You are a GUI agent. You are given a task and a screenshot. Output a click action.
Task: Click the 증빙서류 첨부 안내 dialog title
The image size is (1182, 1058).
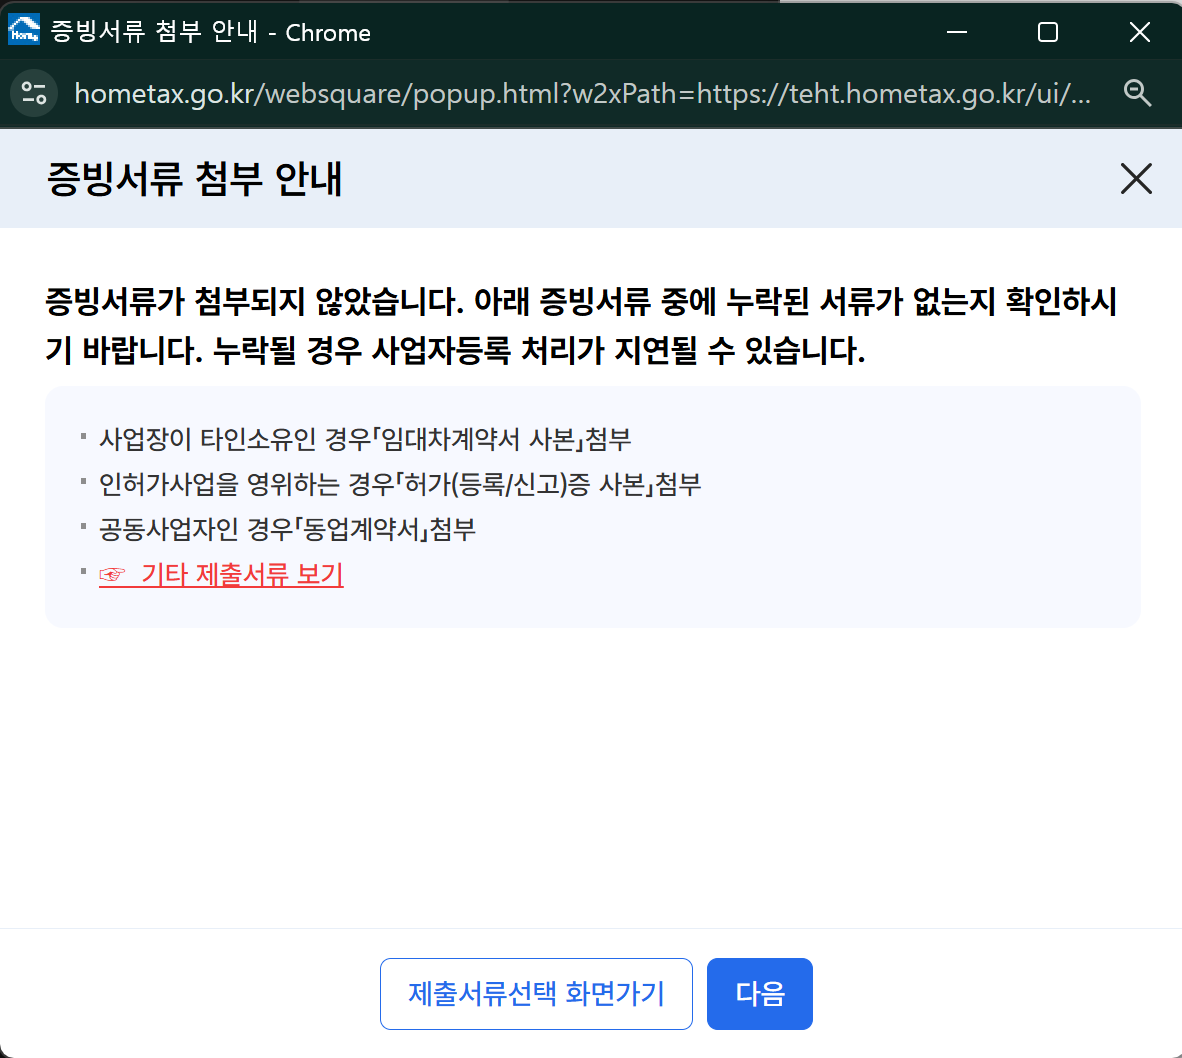195,179
